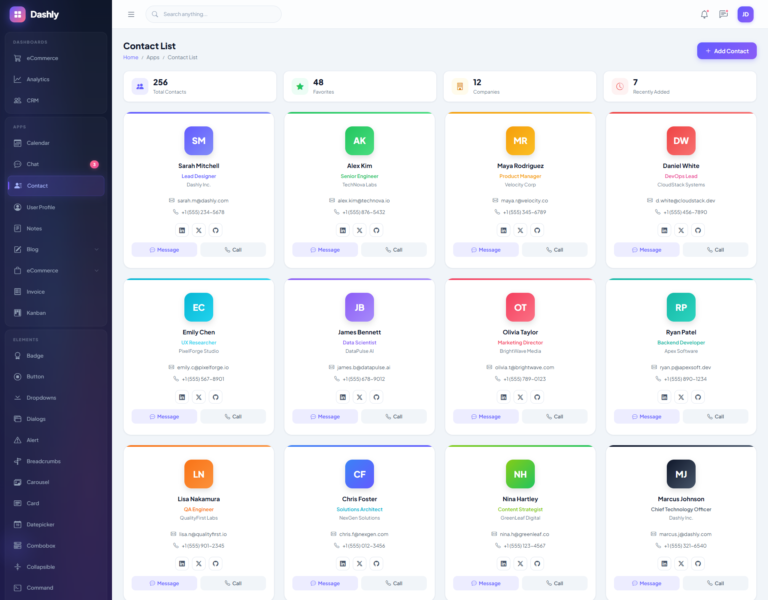Click the Dashly logo icon
The height and width of the screenshot is (600, 768).
coord(17,14)
